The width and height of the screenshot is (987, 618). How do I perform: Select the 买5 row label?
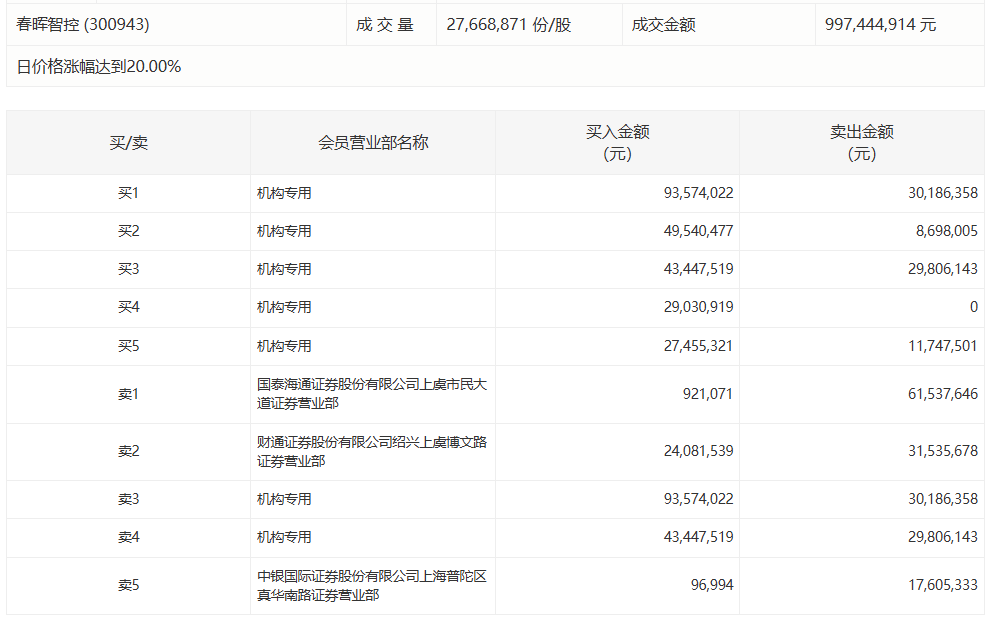click(124, 346)
